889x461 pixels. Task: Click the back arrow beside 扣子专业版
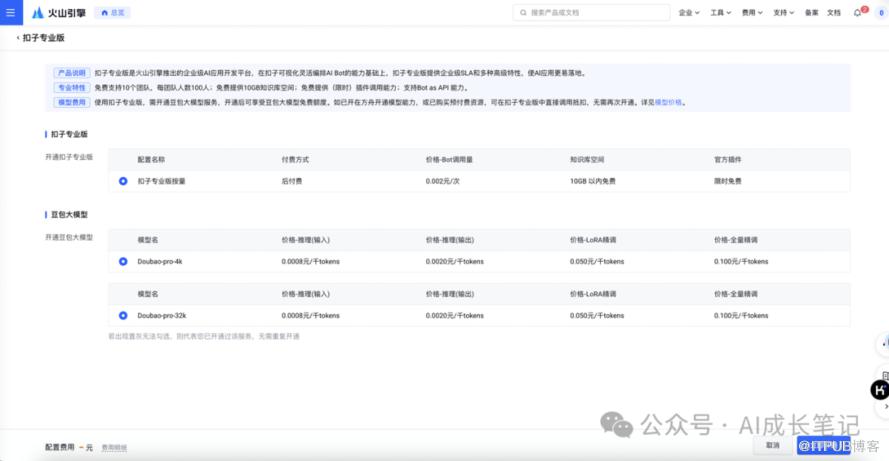pyautogui.click(x=18, y=38)
